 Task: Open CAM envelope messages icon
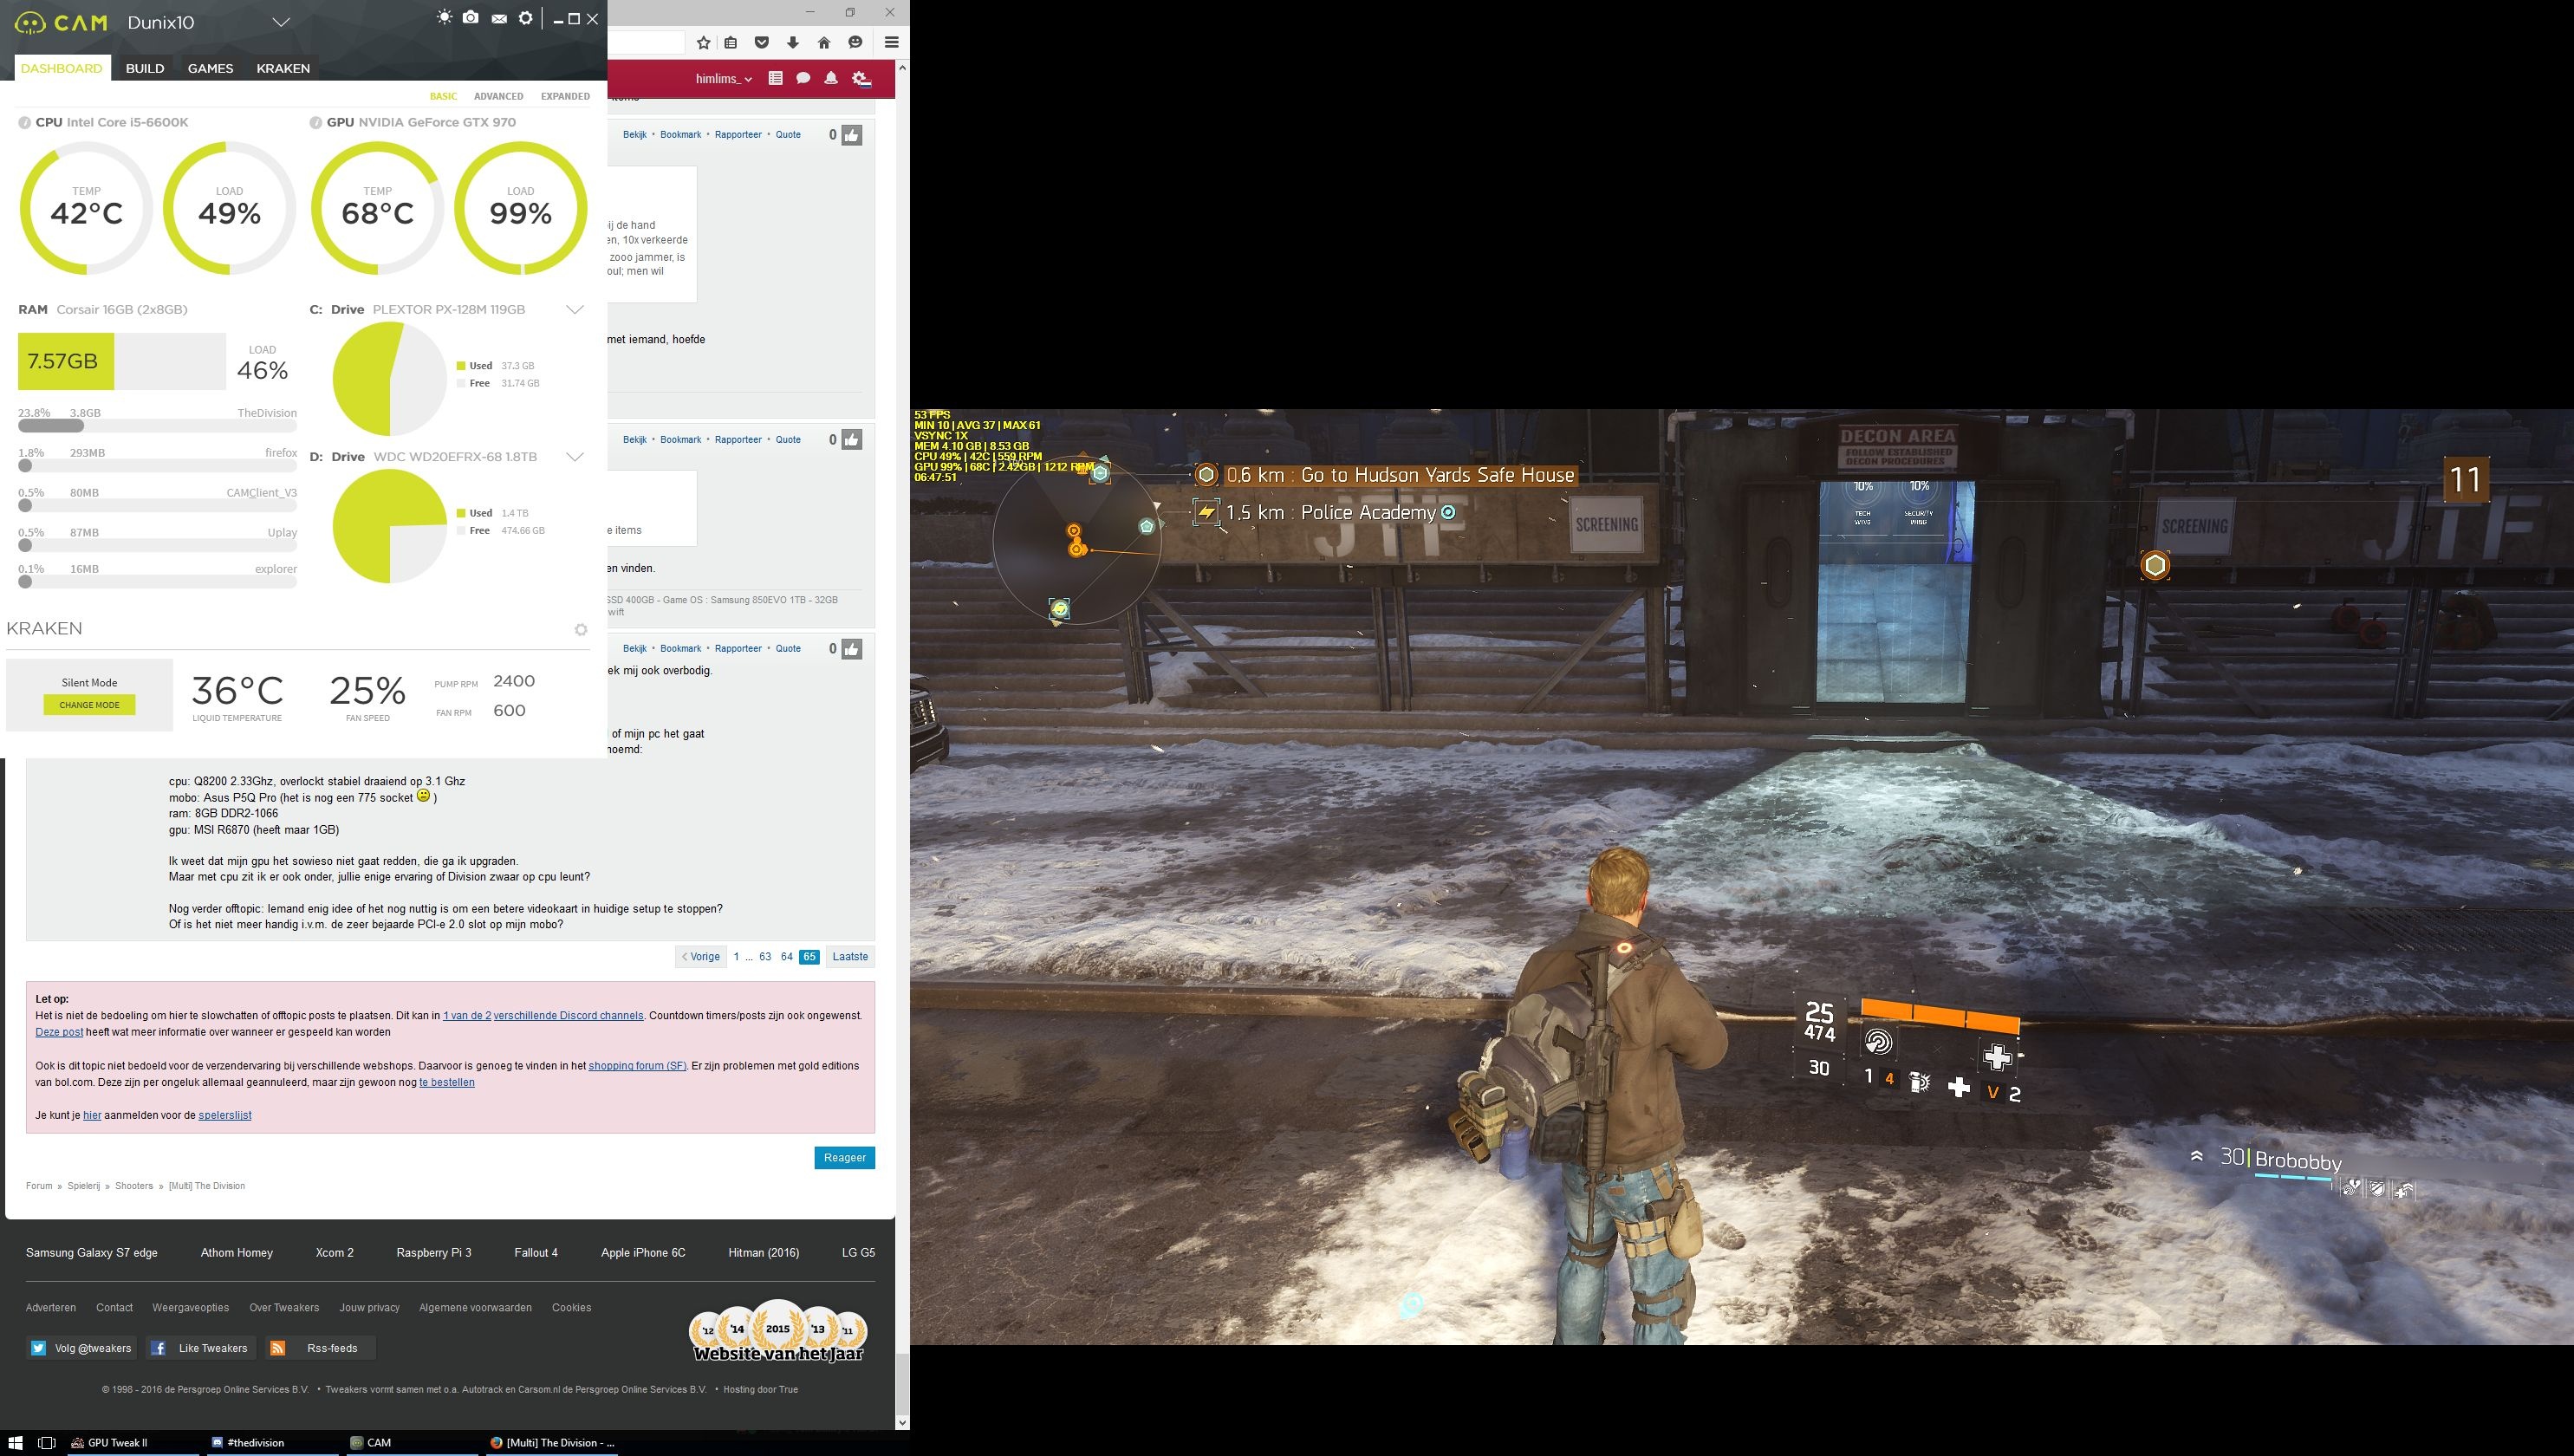point(498,19)
